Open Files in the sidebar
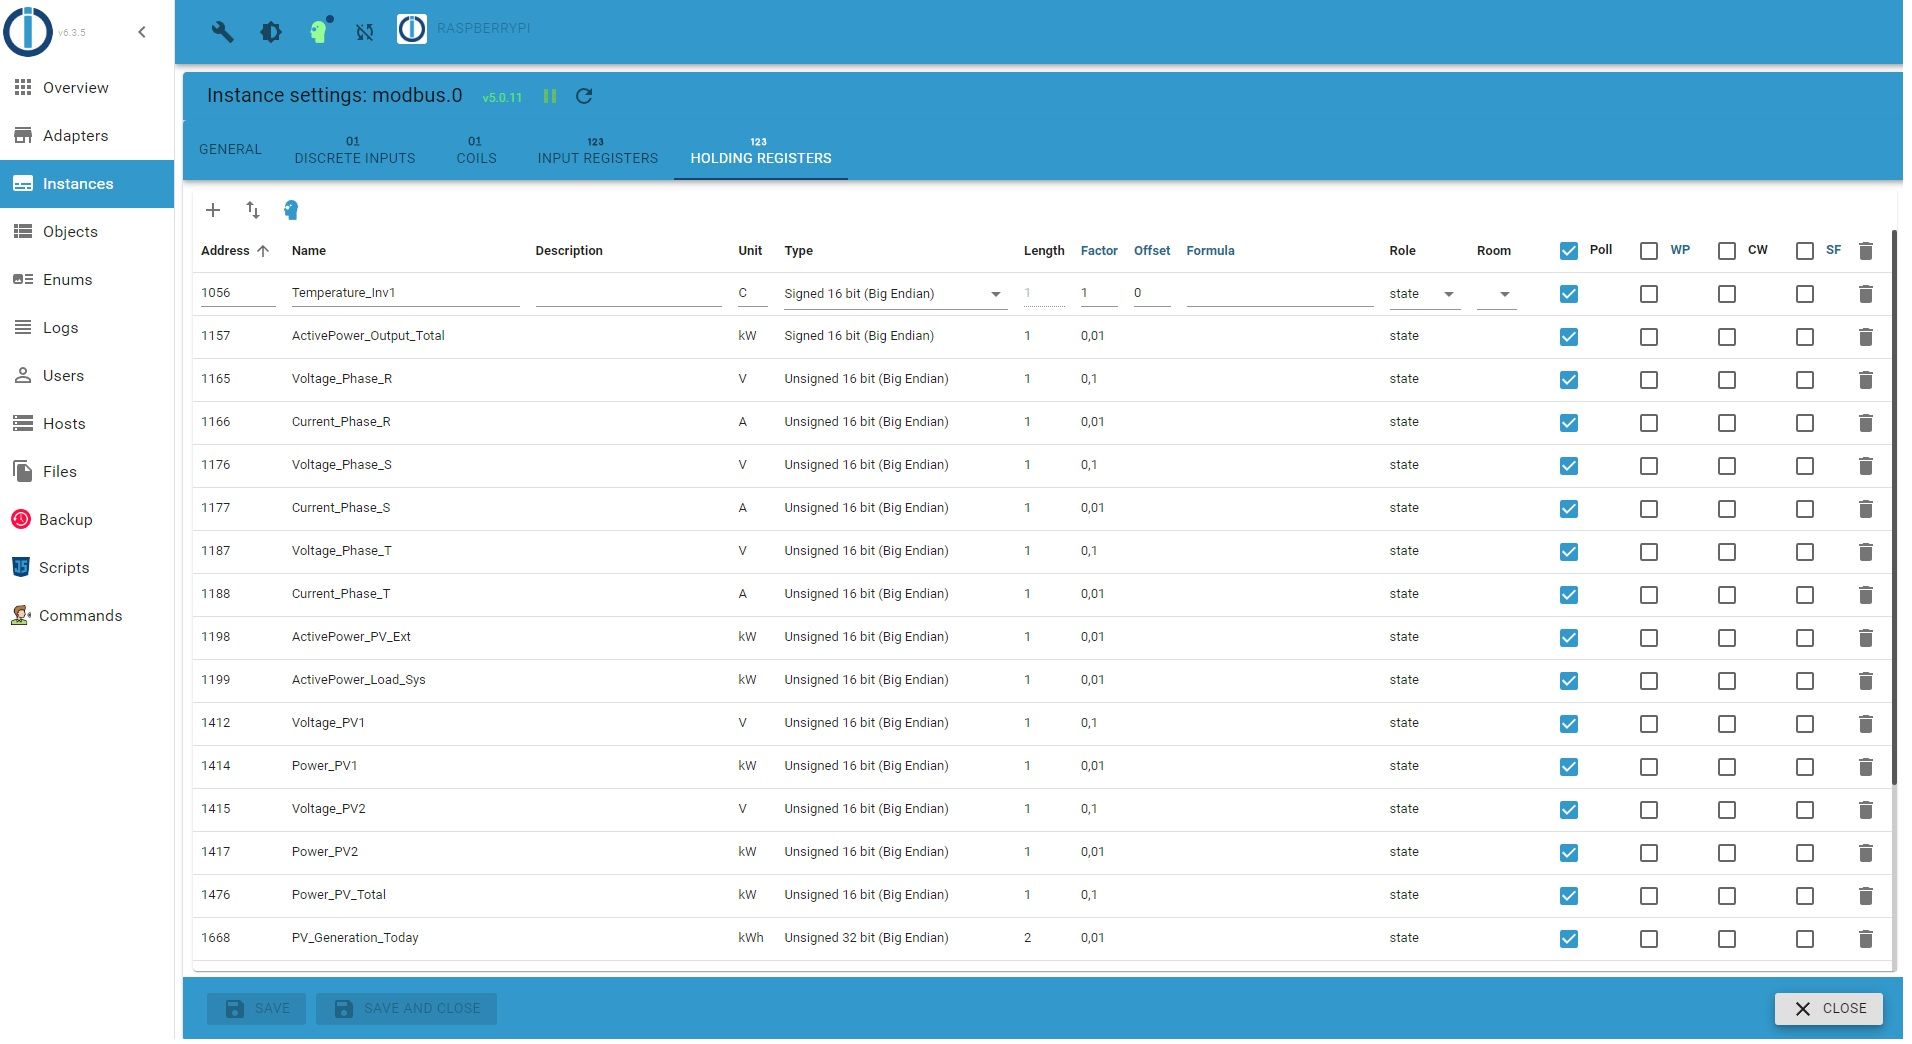The height and width of the screenshot is (1044, 1912). pyautogui.click(x=87, y=472)
